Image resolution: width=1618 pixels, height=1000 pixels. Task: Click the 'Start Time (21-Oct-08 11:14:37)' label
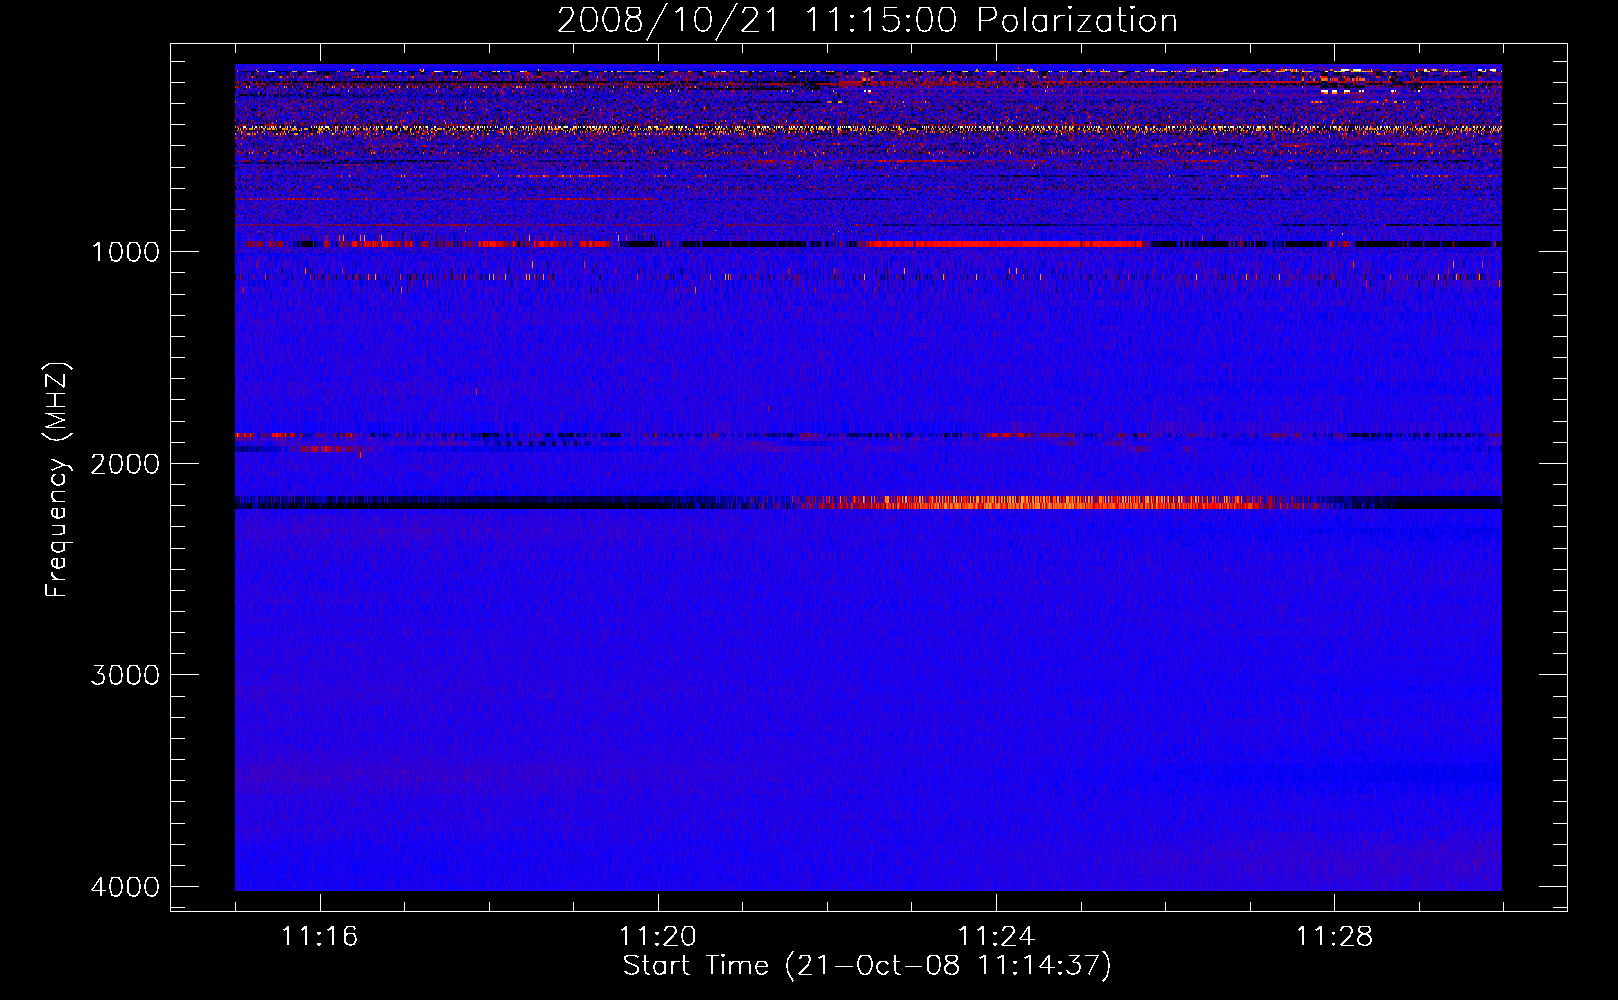pos(867,966)
